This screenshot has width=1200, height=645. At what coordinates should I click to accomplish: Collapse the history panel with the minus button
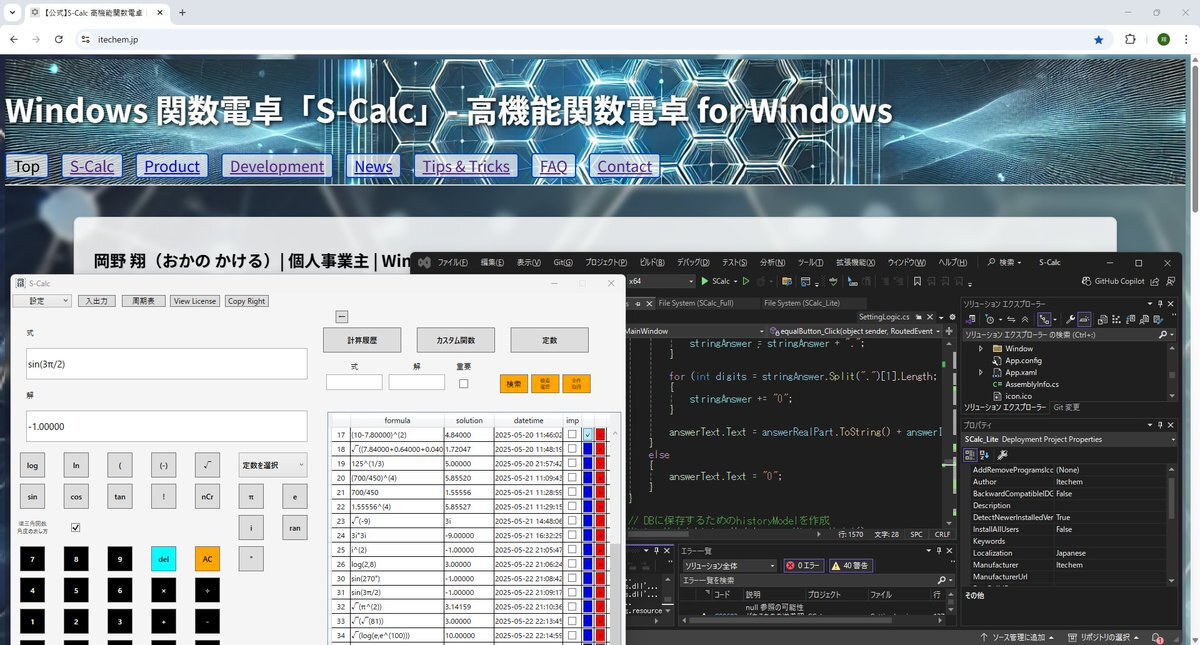pos(341,317)
